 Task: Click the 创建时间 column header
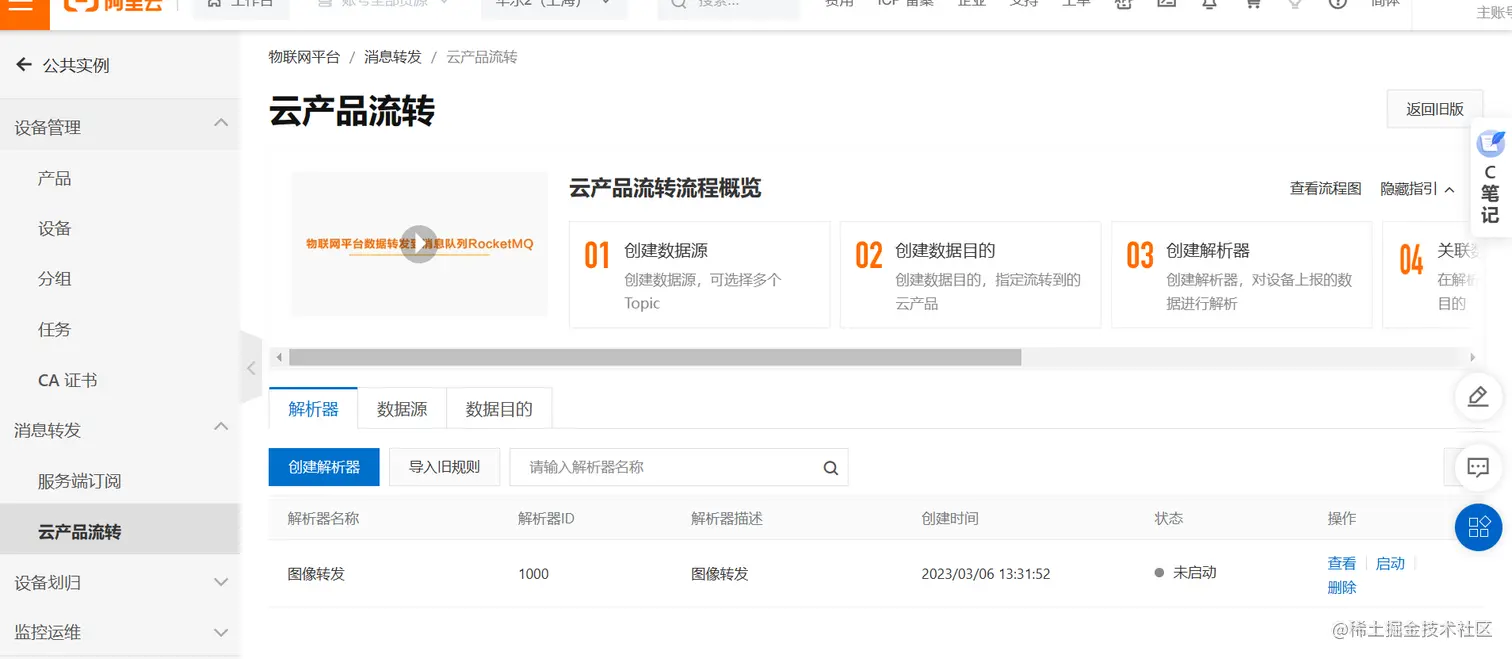[x=950, y=519]
